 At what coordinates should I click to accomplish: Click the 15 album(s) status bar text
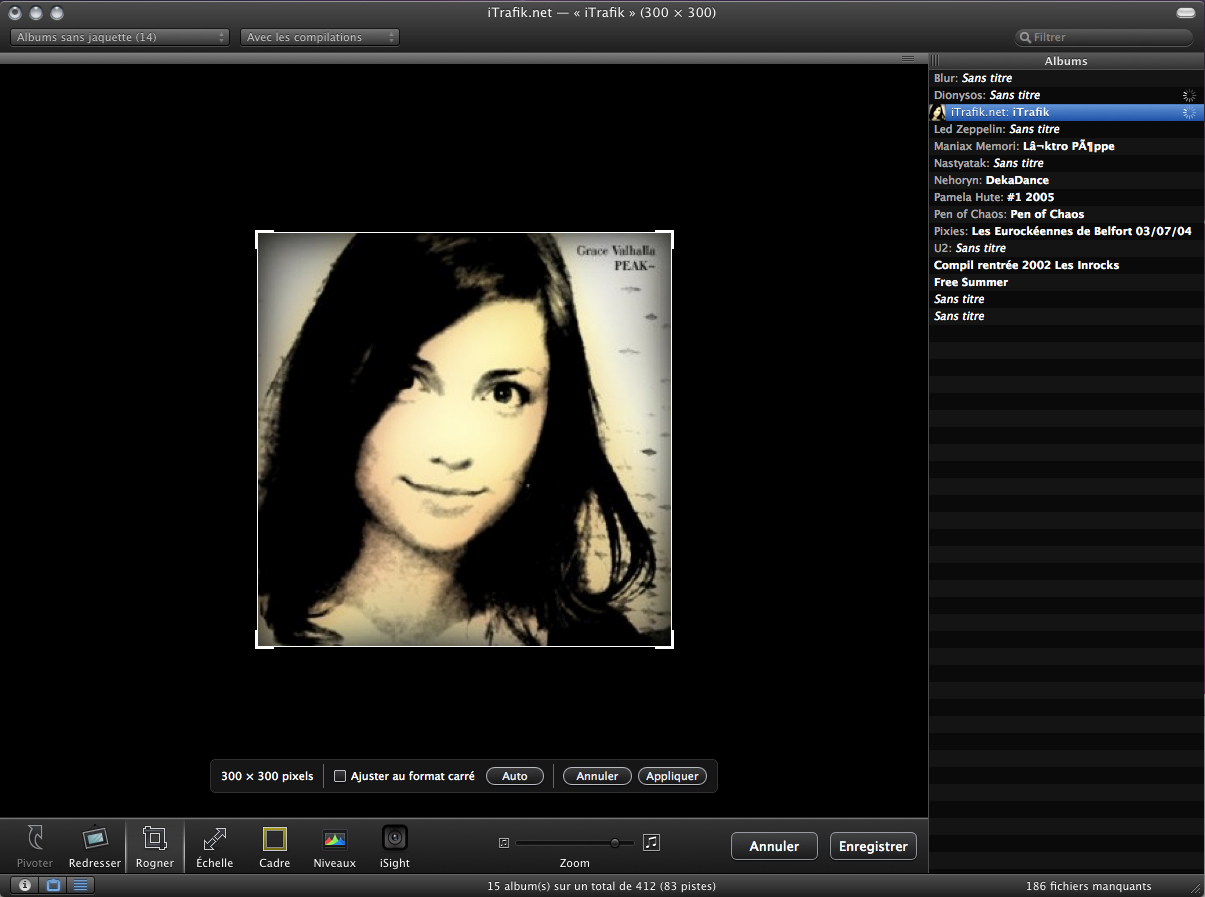pos(601,886)
